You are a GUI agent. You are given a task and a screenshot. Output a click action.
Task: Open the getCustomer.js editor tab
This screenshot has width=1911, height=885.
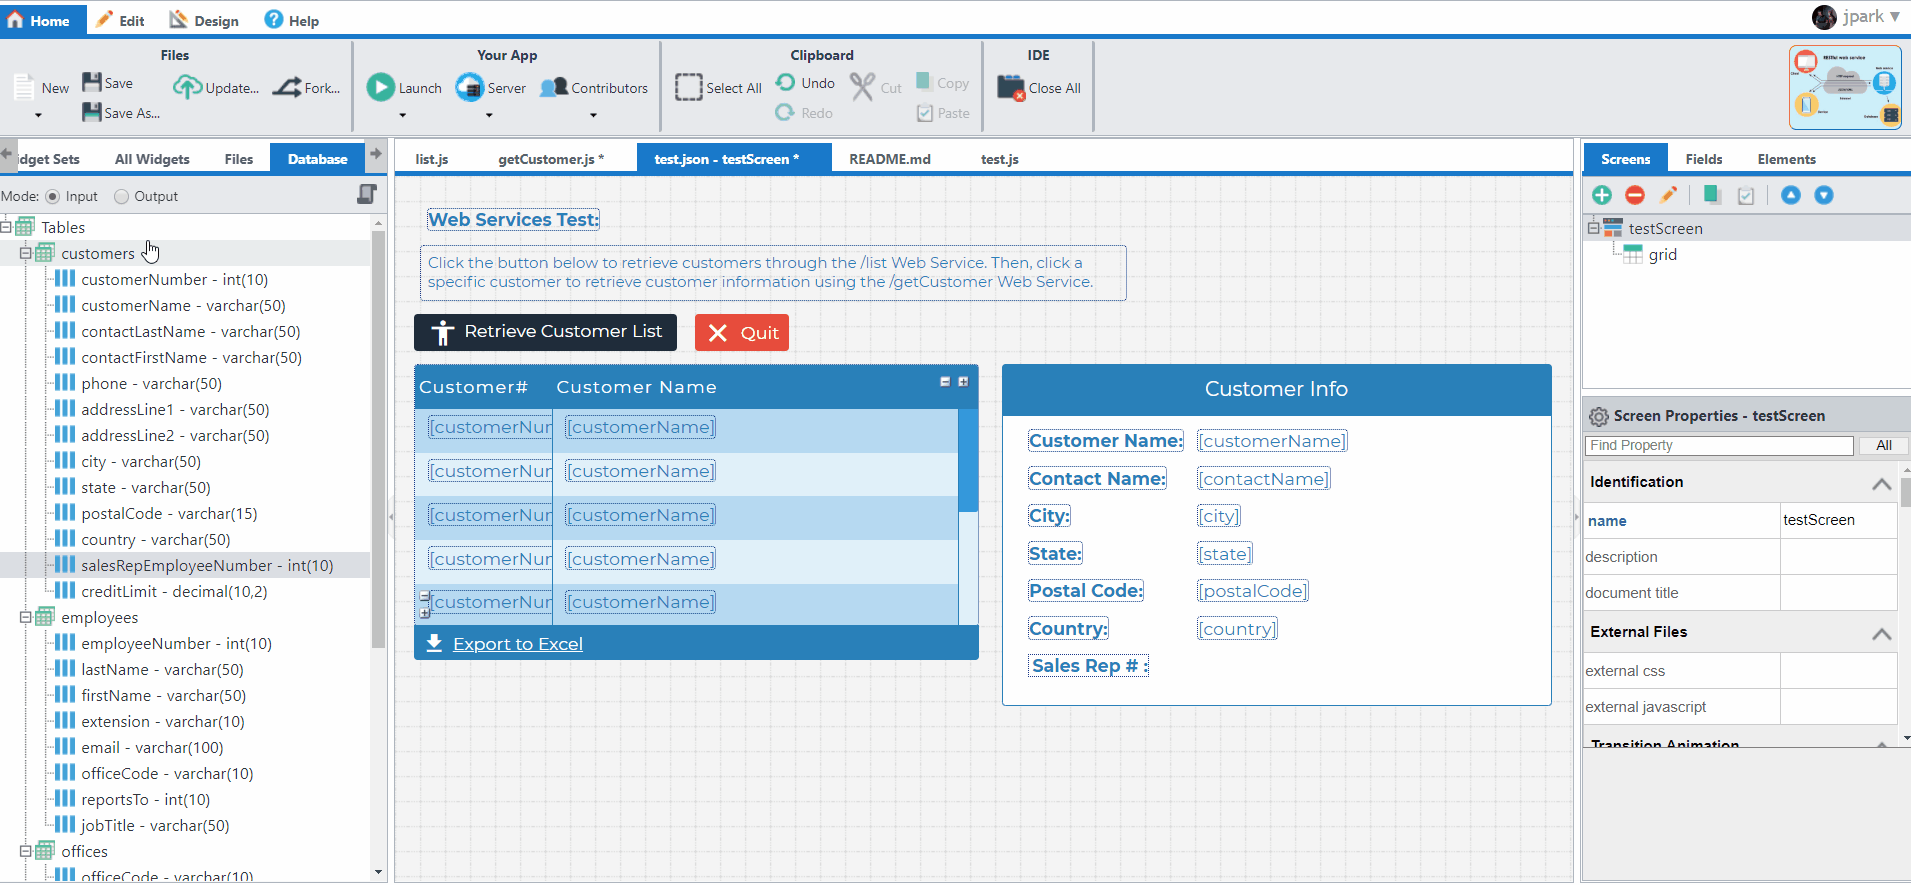[551, 159]
